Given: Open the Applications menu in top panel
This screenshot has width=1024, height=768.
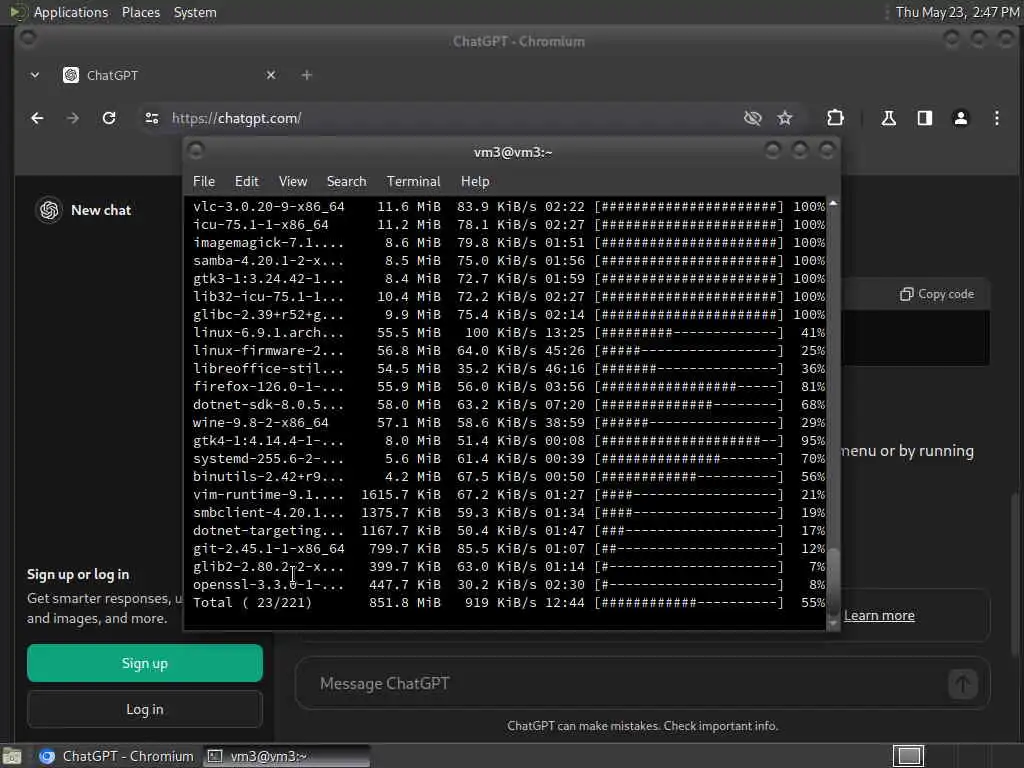Looking at the screenshot, I should (71, 12).
